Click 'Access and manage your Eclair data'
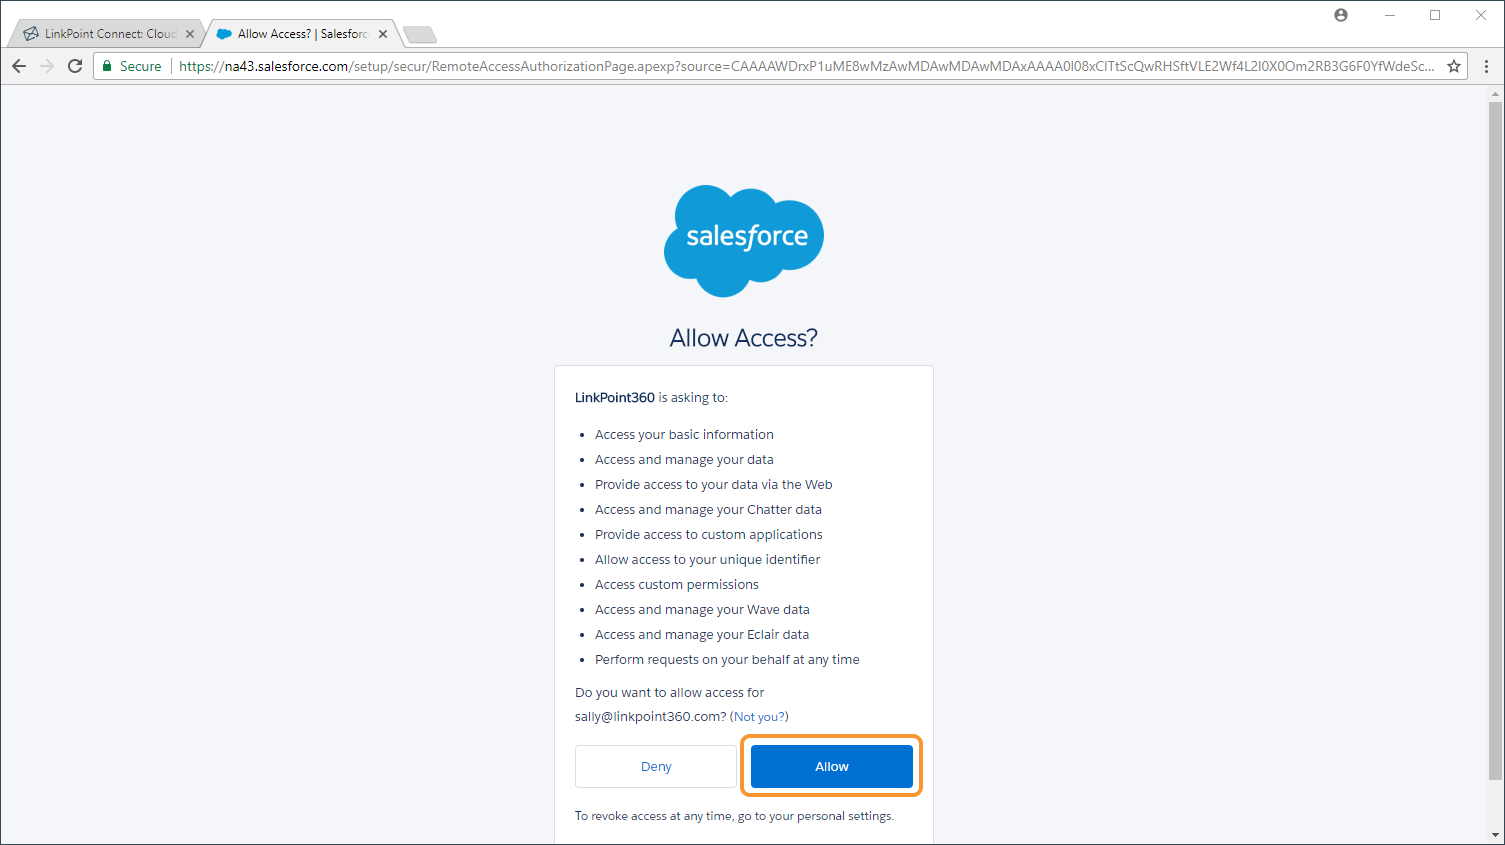Viewport: 1505px width, 845px height. coord(702,634)
